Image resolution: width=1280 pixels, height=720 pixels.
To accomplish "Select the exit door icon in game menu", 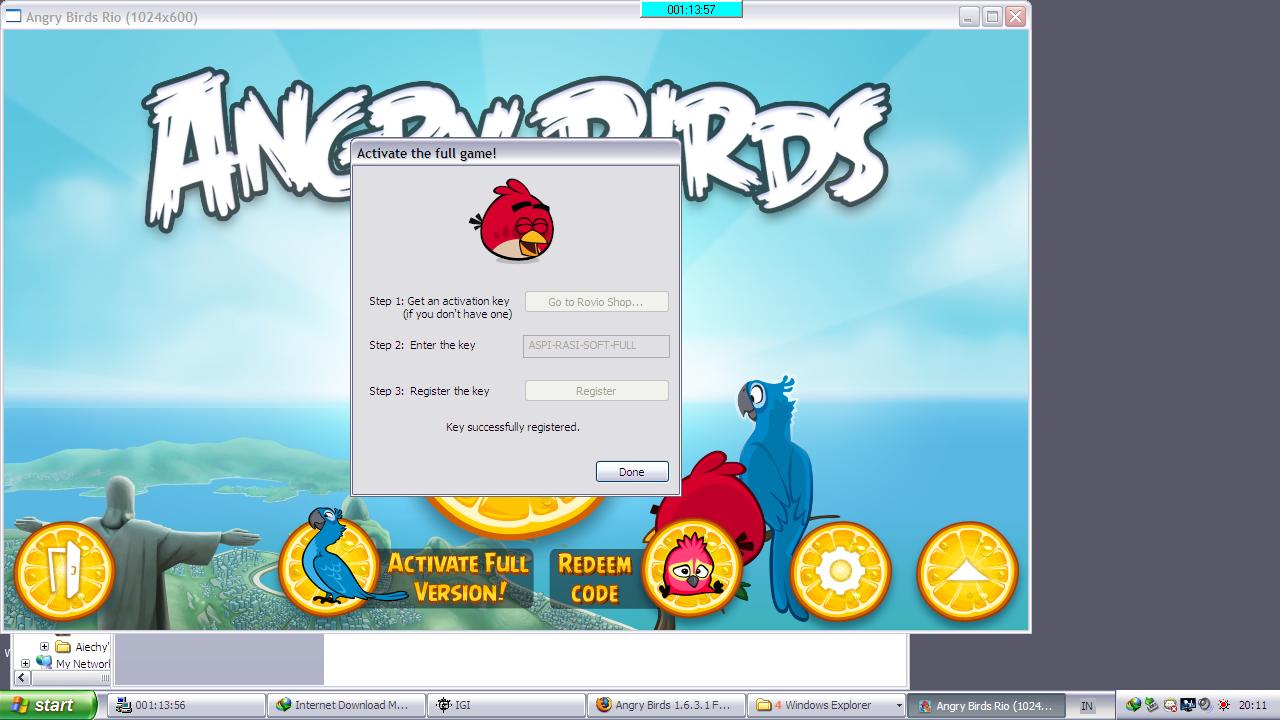I will pyautogui.click(x=63, y=571).
